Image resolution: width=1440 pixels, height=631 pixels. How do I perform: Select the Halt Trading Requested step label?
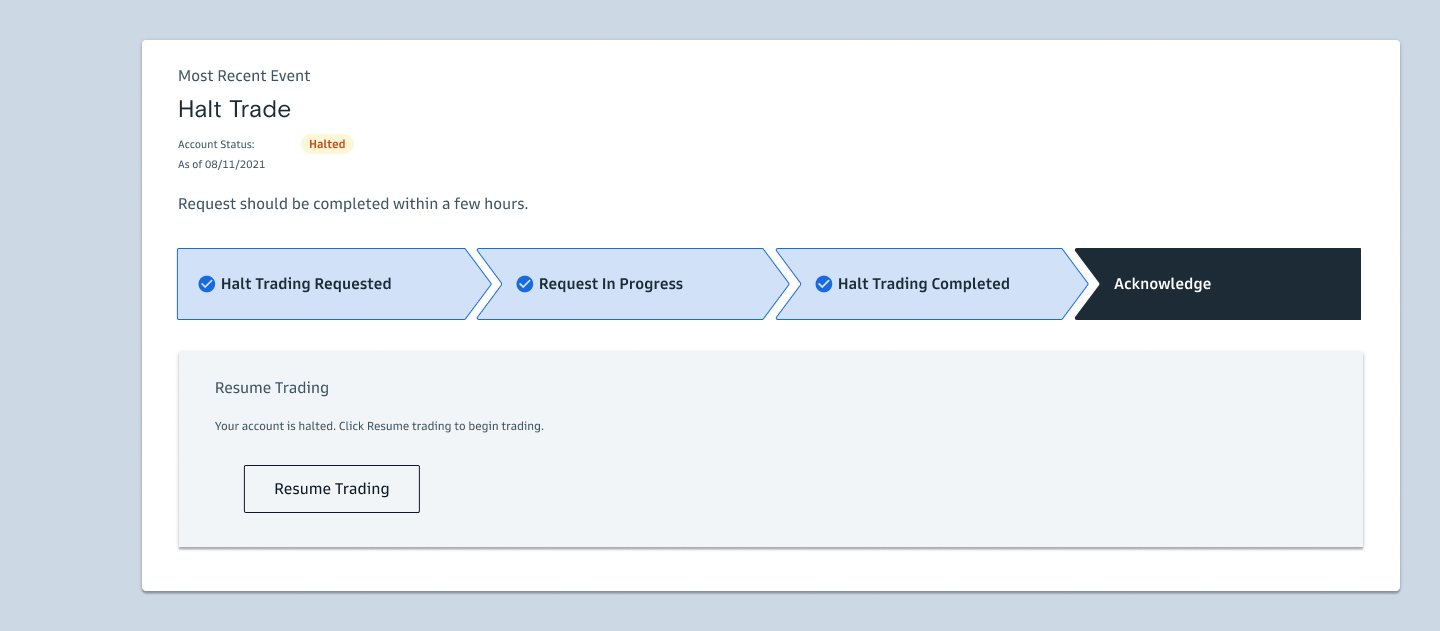click(306, 284)
